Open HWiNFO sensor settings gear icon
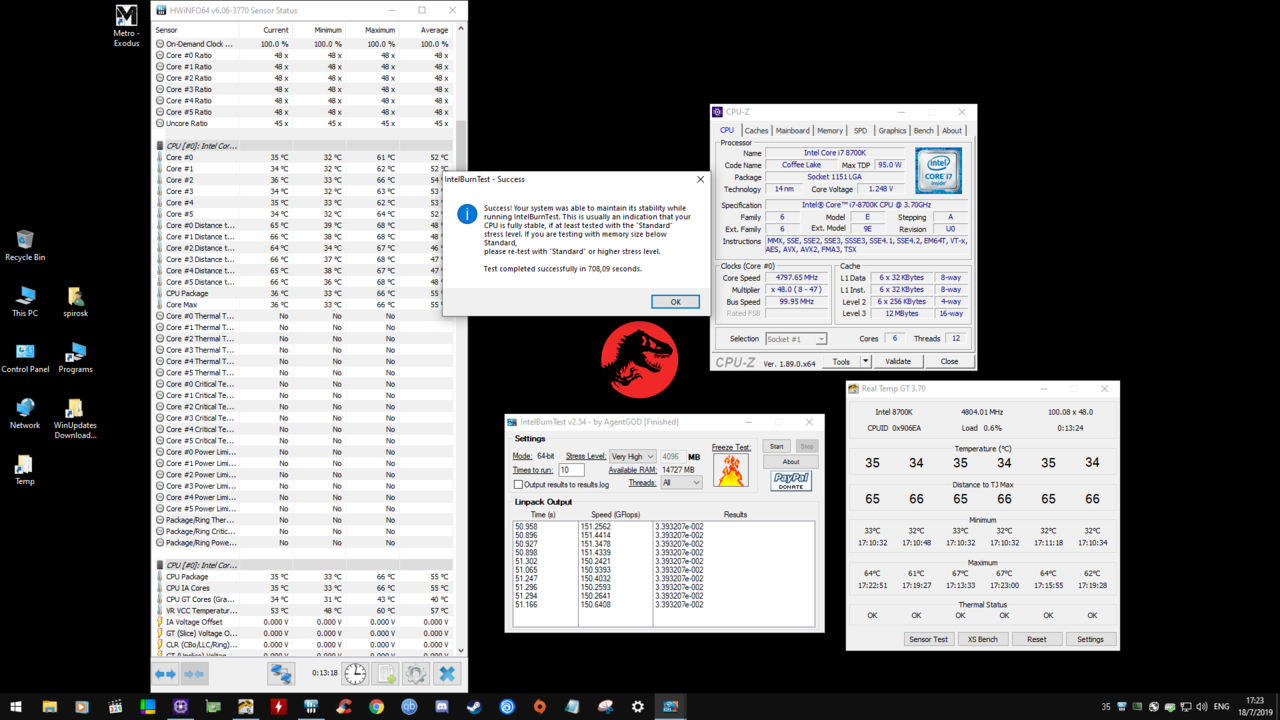Screen dimensions: 1280x720 pos(416,674)
